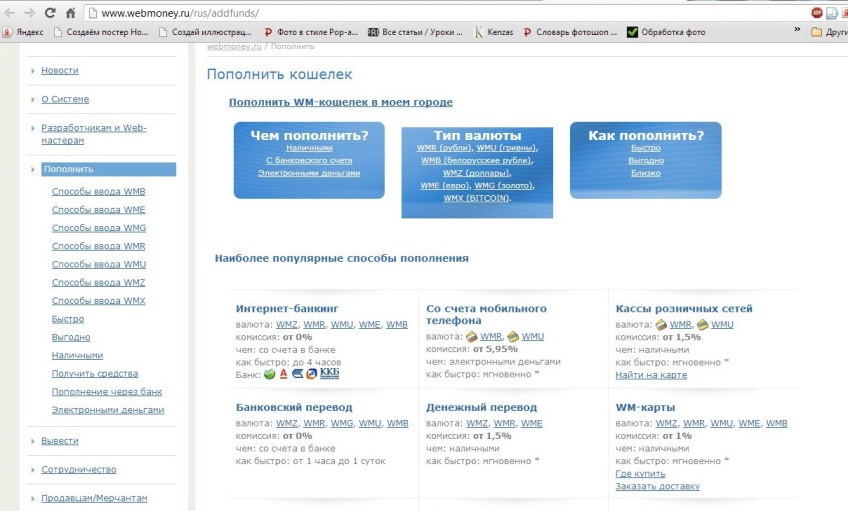This screenshot has width=848, height=511.
Task: Open the Банковский перевод heading
Action: pos(294,408)
